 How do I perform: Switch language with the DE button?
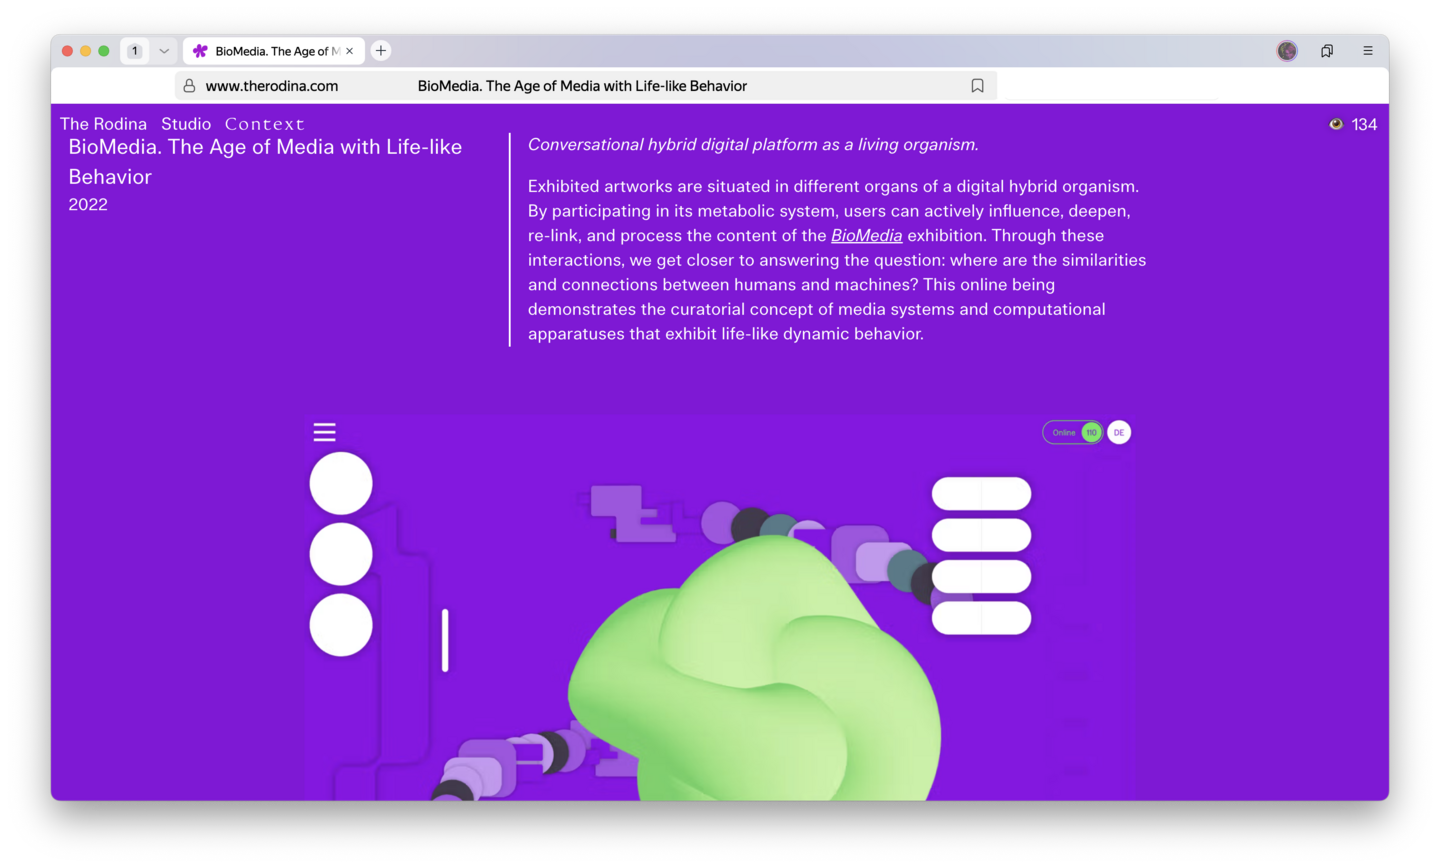coord(1119,432)
